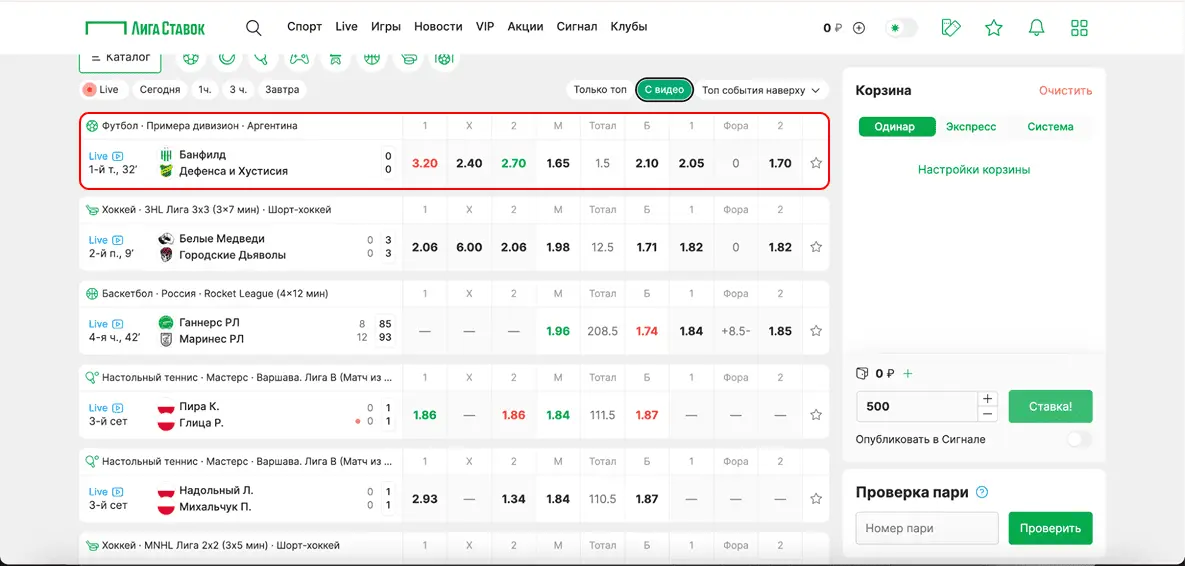Click the plus deposit icon beside header balance

coord(858,28)
